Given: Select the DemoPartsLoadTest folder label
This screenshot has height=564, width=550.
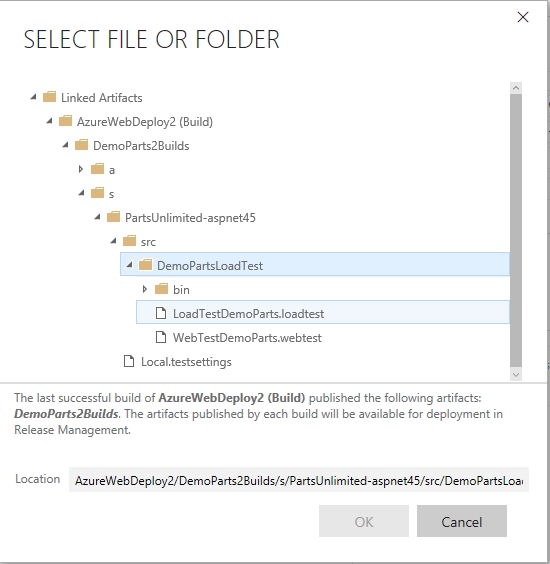Looking at the screenshot, I should click(210, 266).
